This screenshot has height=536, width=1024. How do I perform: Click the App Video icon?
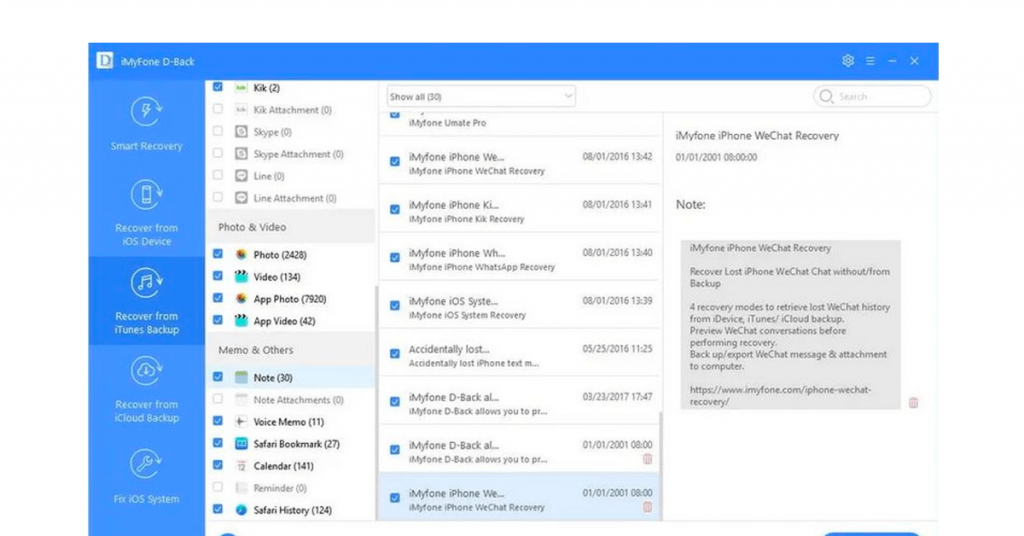tap(241, 321)
